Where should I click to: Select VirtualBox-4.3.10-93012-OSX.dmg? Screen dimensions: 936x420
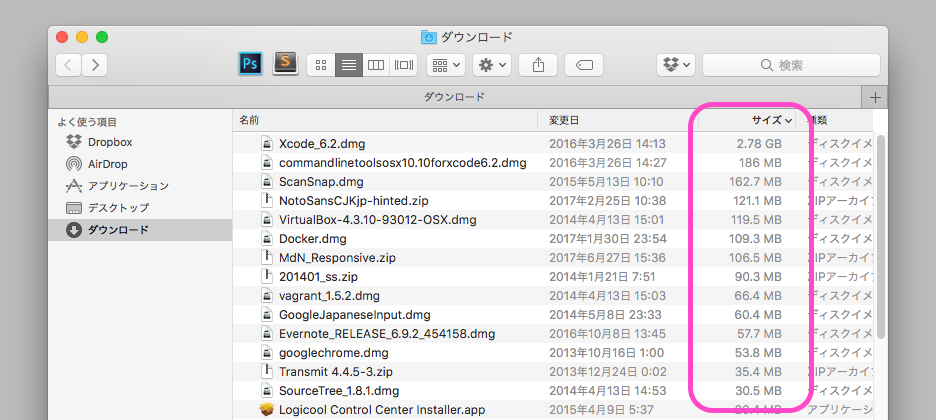pos(377,220)
